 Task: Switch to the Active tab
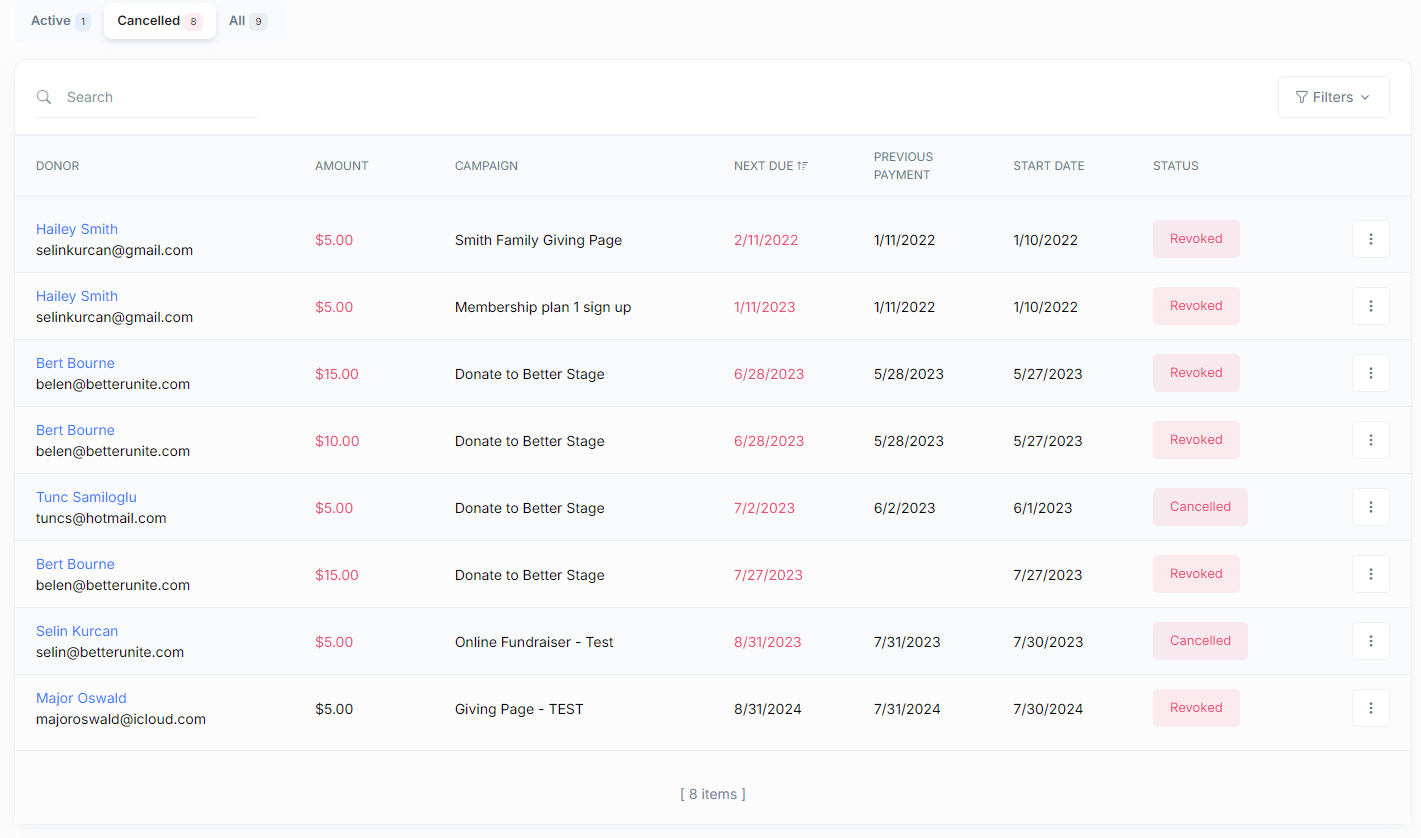tap(60, 20)
